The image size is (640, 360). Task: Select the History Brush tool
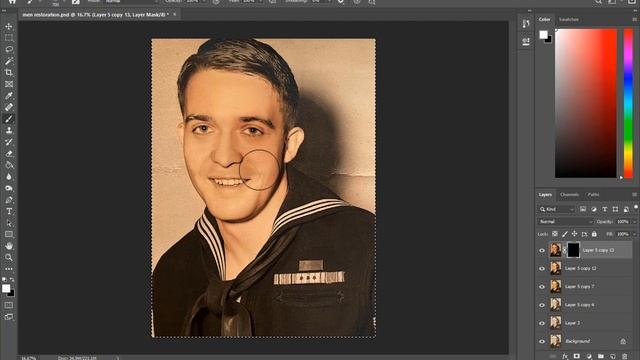[x=9, y=142]
